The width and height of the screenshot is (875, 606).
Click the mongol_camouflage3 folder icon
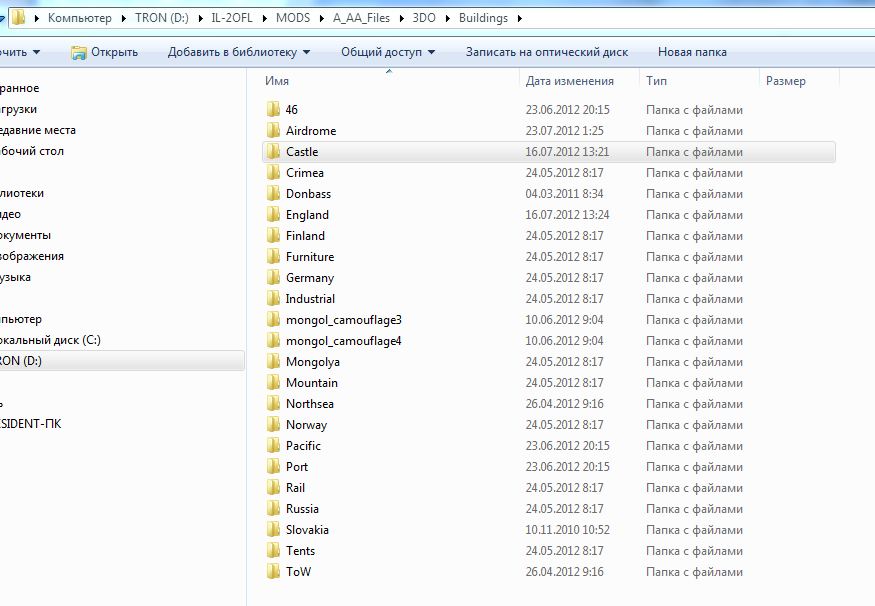(273, 320)
